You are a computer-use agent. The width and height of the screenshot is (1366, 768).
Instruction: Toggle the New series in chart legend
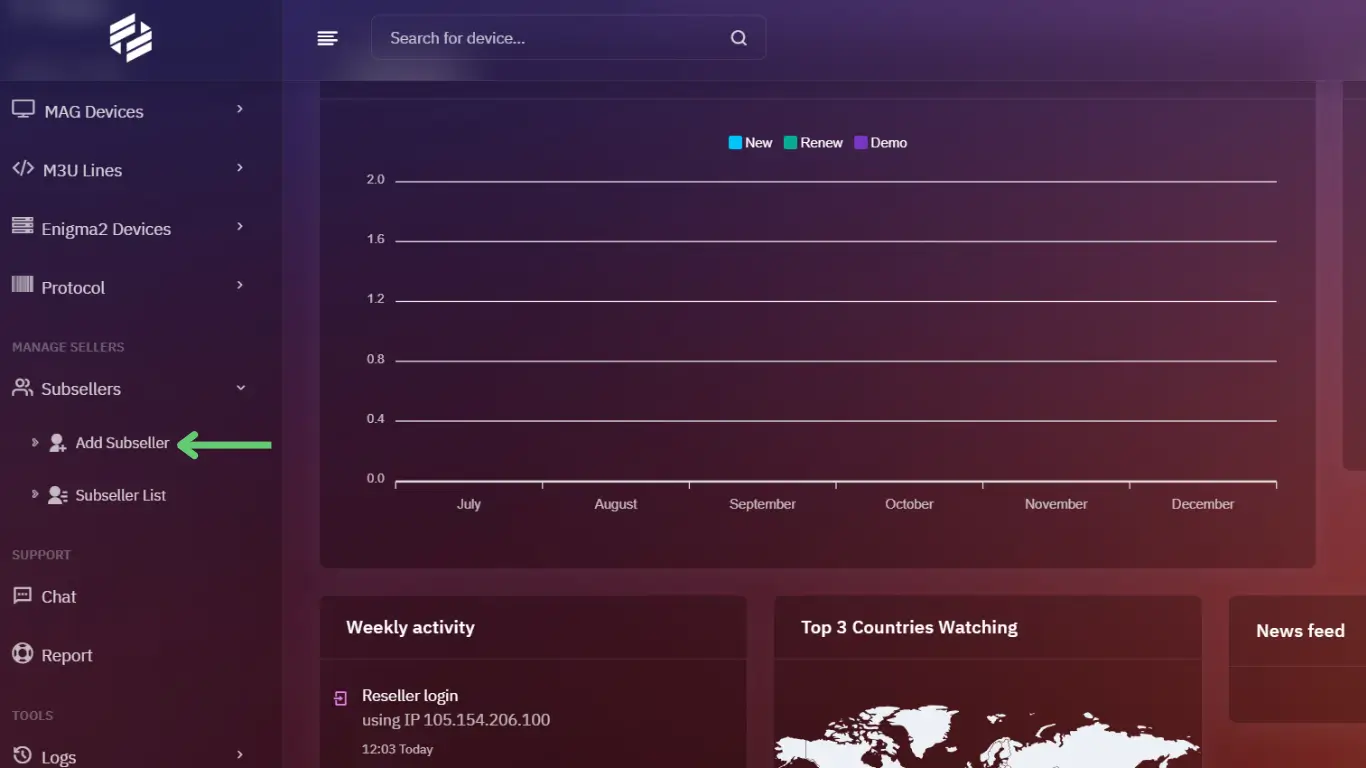pyautogui.click(x=751, y=143)
